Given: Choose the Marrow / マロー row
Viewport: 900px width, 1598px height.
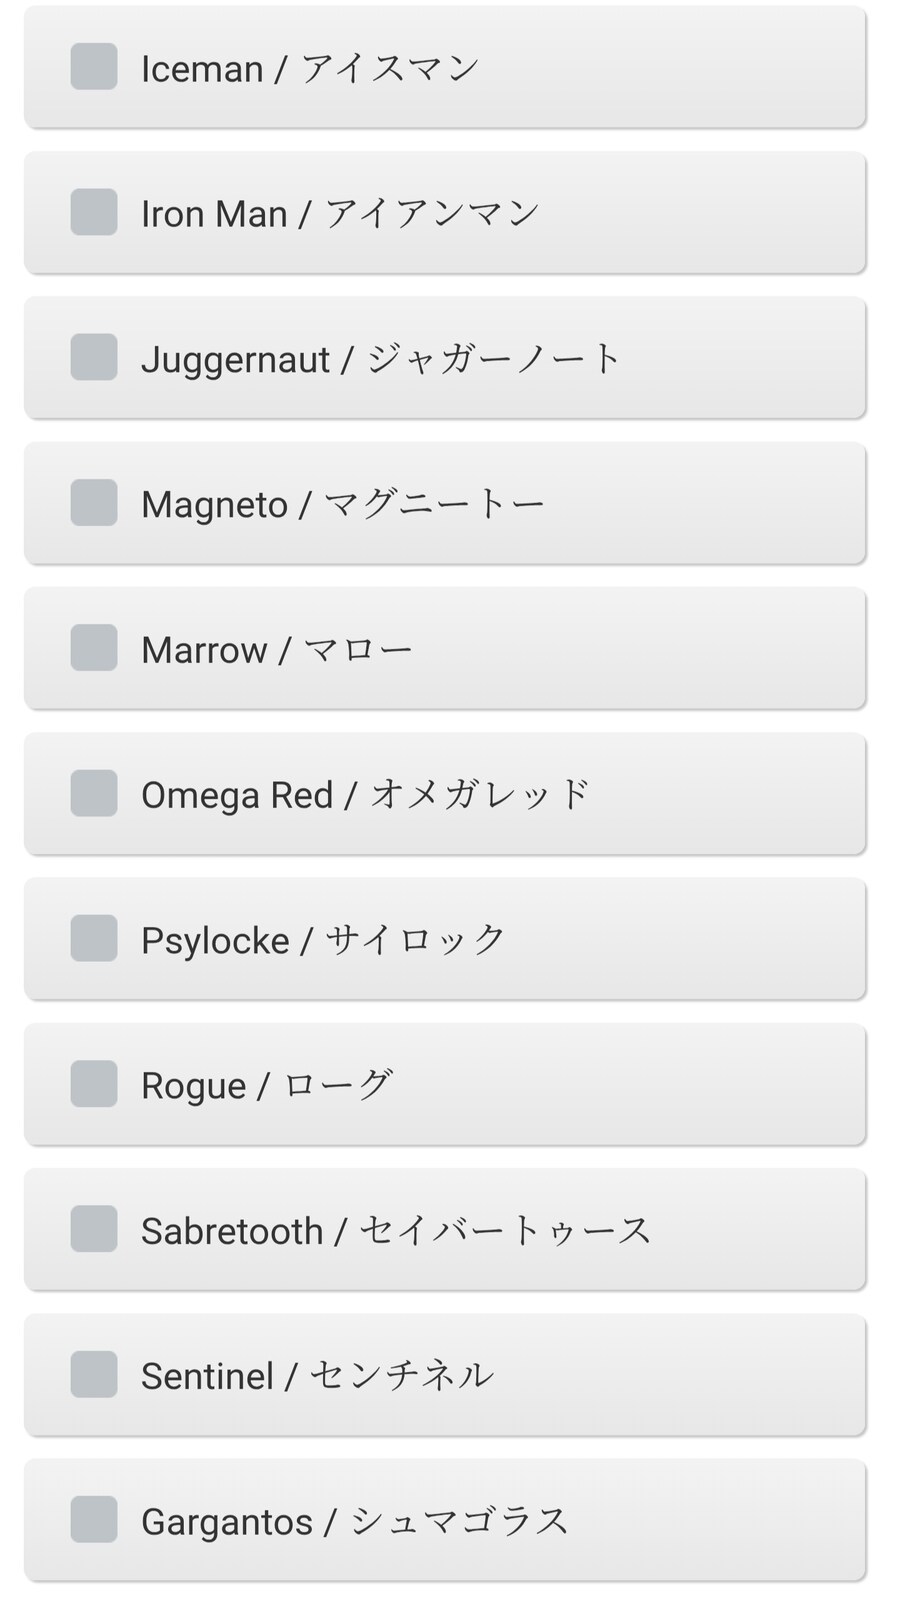Looking at the screenshot, I should click(x=445, y=649).
